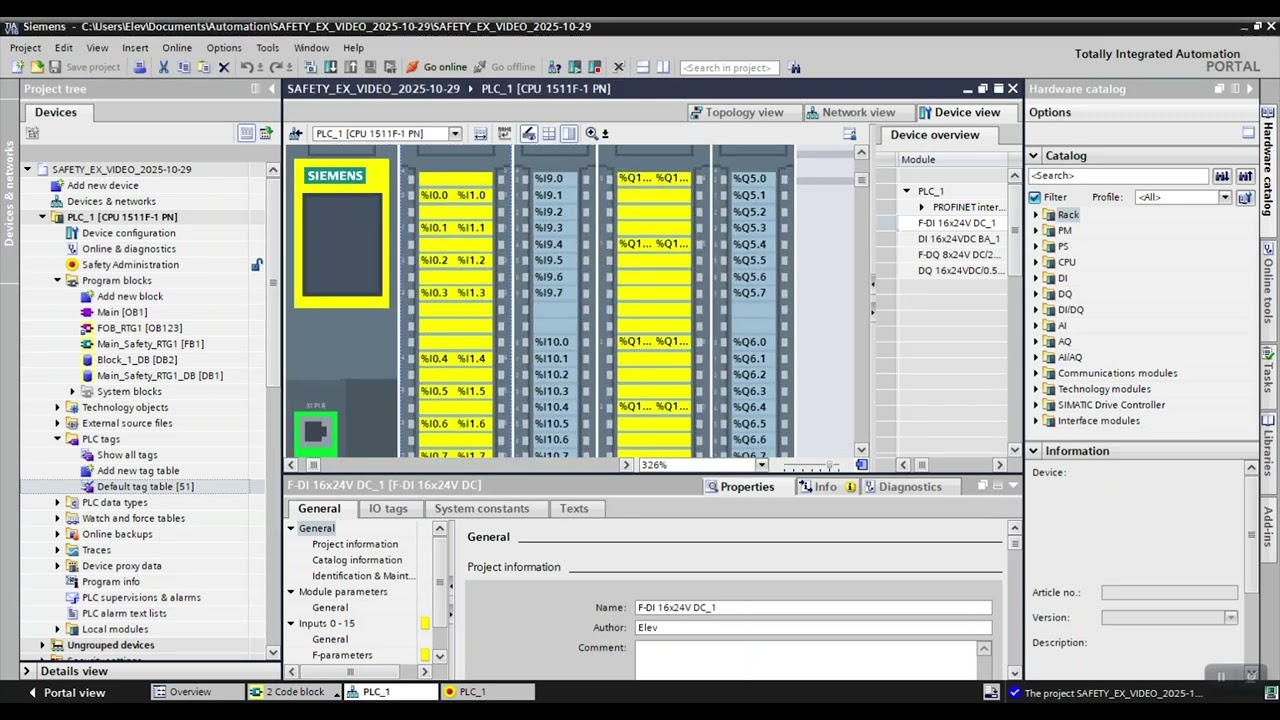
Task: Click the Split editor horizontally icon
Action: point(643,67)
